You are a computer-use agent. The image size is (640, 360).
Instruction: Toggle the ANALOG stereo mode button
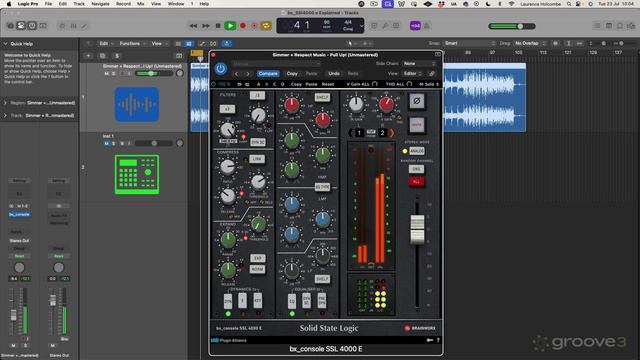point(417,151)
